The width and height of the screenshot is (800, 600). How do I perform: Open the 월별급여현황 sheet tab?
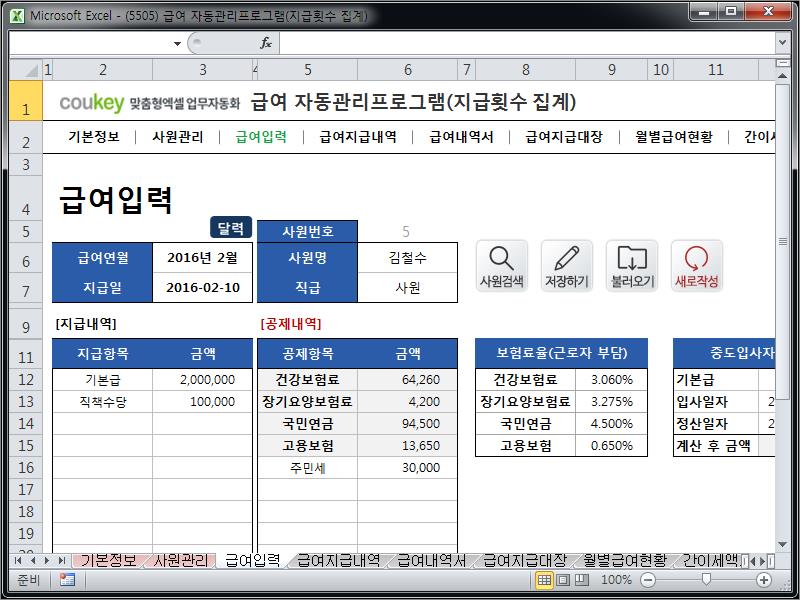(625, 561)
